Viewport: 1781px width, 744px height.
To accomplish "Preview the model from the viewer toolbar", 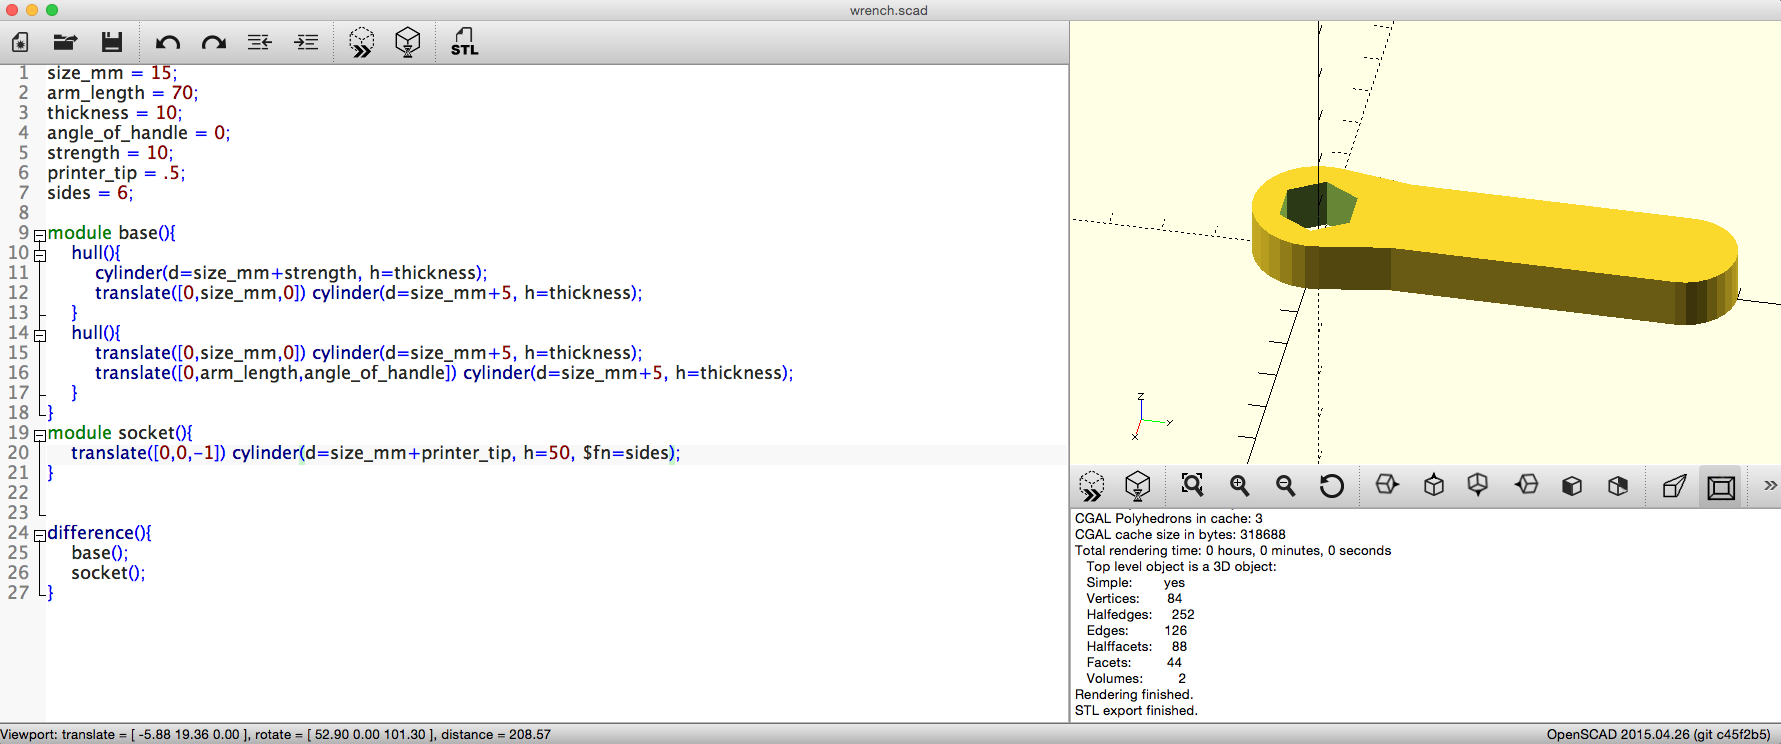I will tap(1091, 486).
